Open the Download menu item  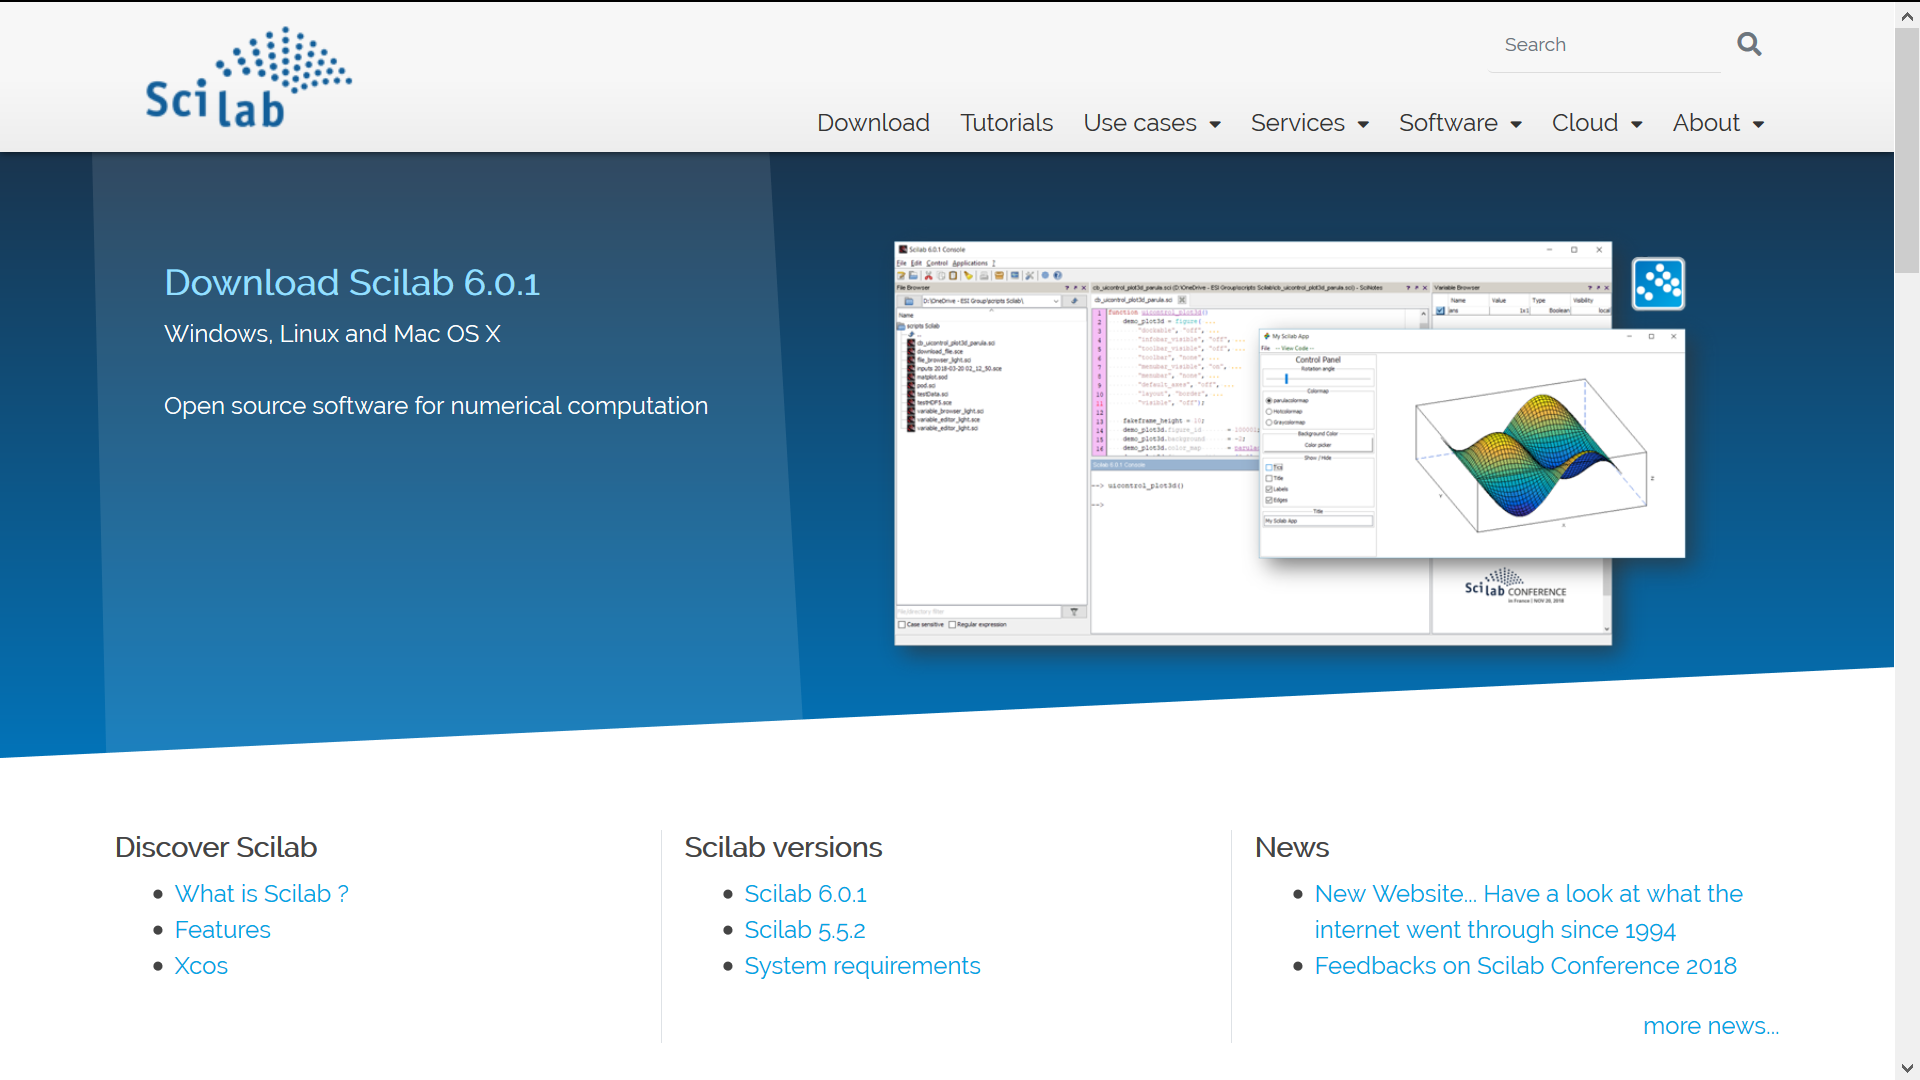click(873, 123)
